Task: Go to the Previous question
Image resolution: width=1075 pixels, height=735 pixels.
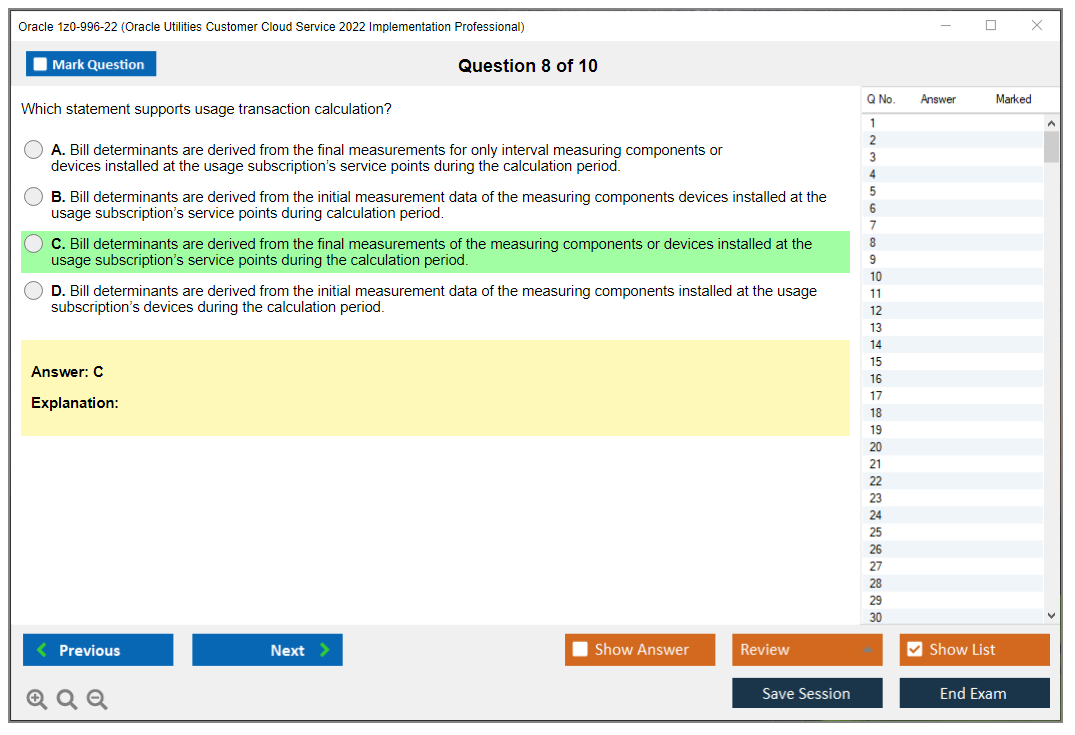Action: (x=97, y=650)
